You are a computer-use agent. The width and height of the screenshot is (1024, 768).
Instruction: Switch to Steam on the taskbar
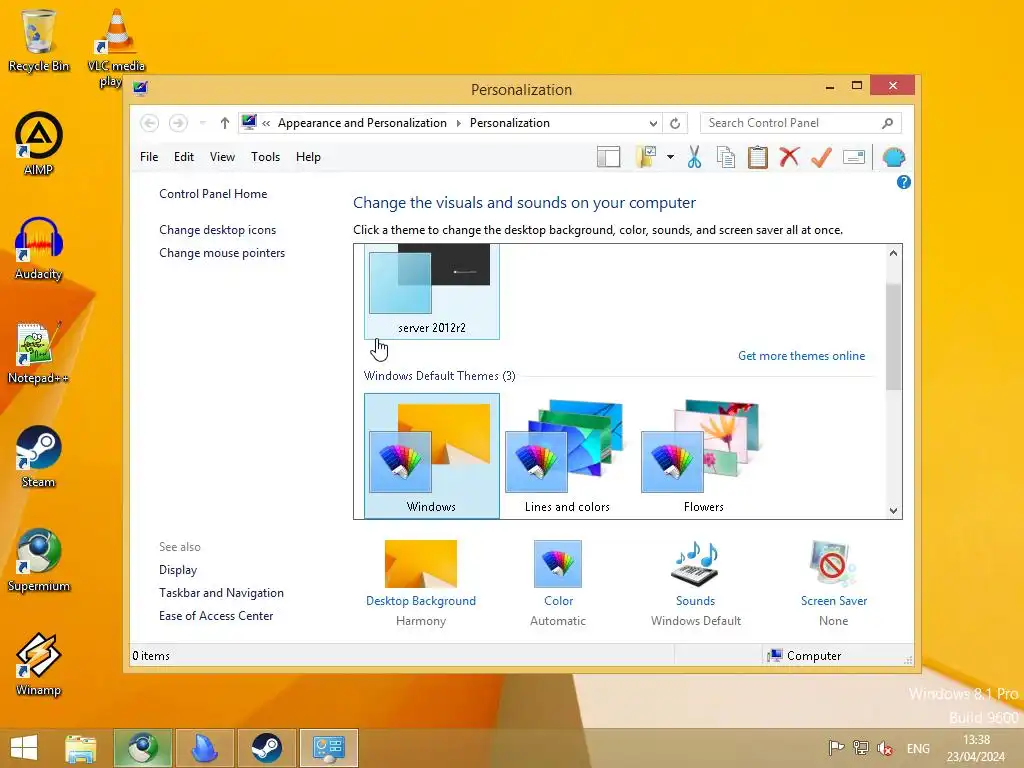267,748
